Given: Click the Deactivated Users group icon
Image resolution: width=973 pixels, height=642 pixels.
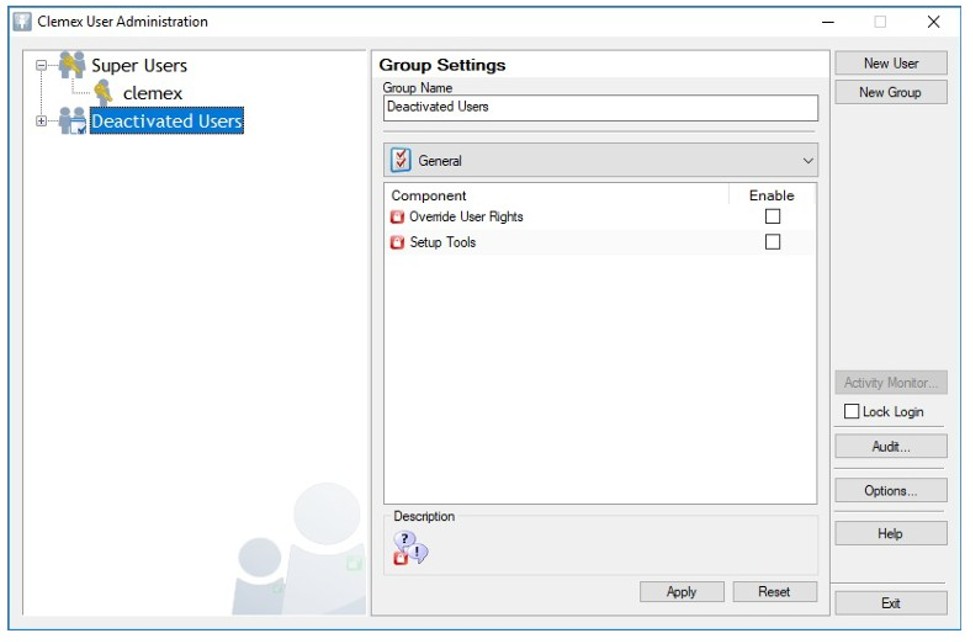Looking at the screenshot, I should coord(73,120).
